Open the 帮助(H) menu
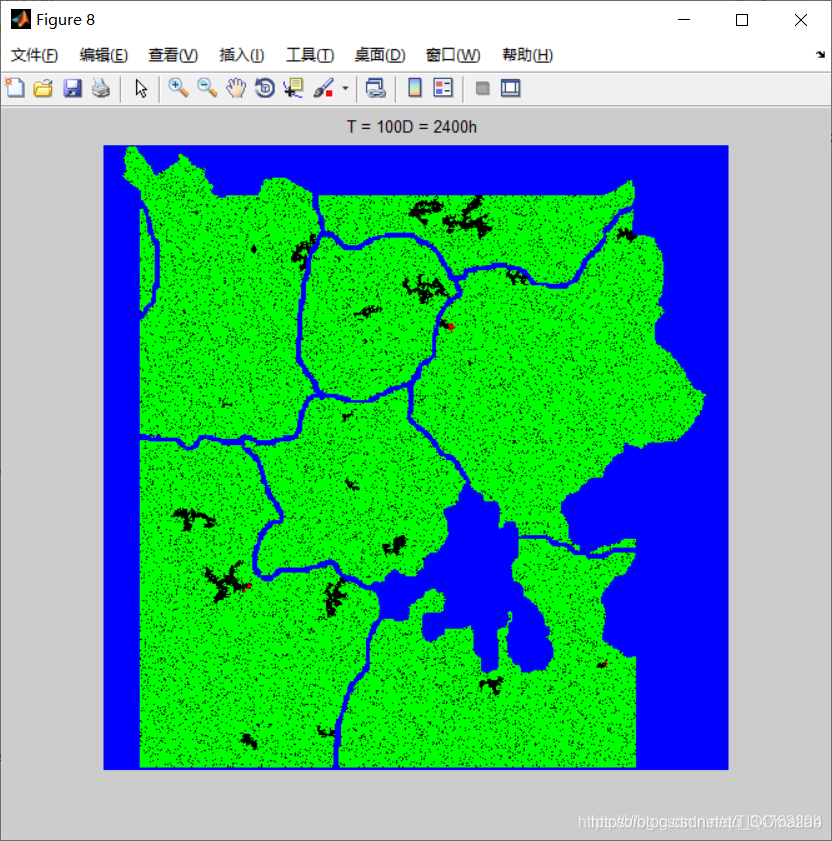The image size is (832, 841). pos(527,55)
